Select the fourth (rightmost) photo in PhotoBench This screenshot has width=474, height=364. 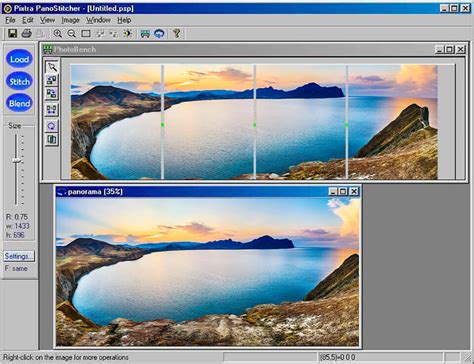[393, 122]
